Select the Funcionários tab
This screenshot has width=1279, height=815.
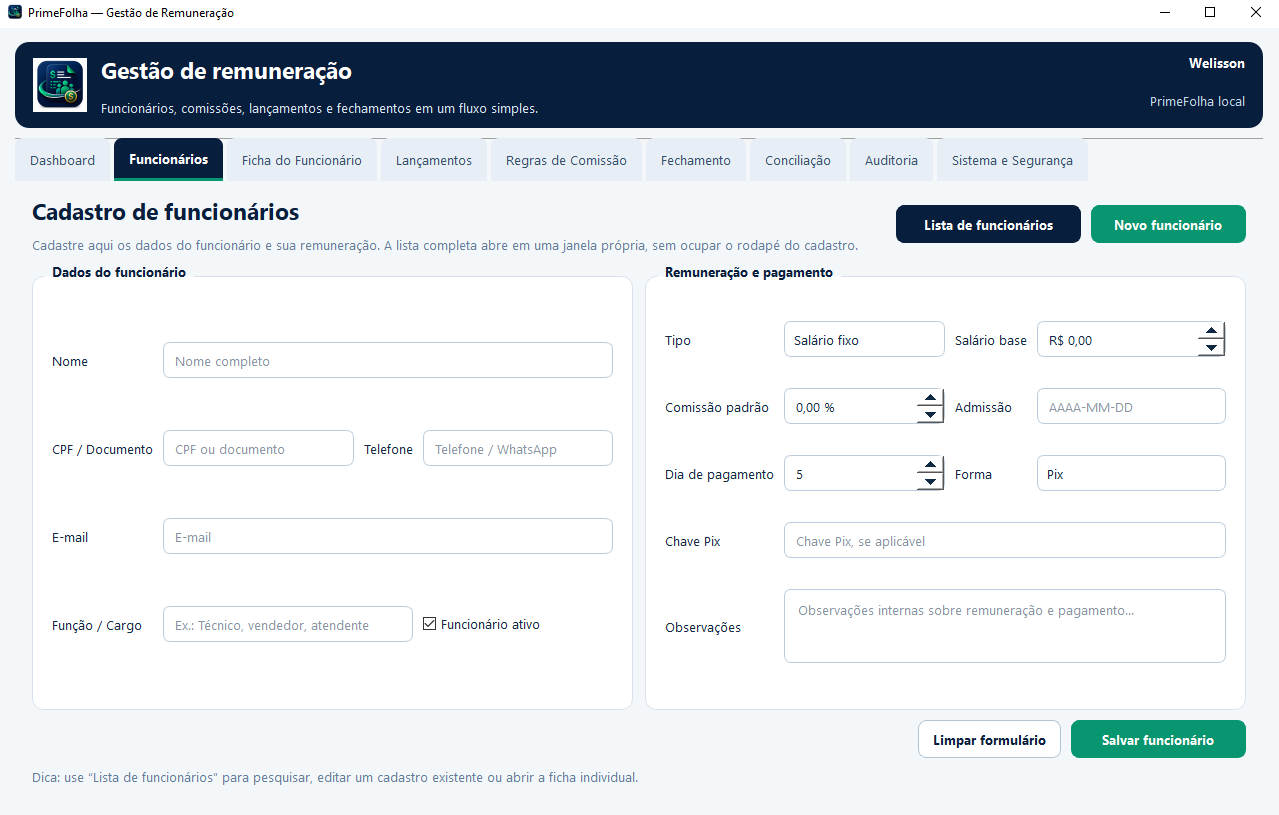click(169, 160)
